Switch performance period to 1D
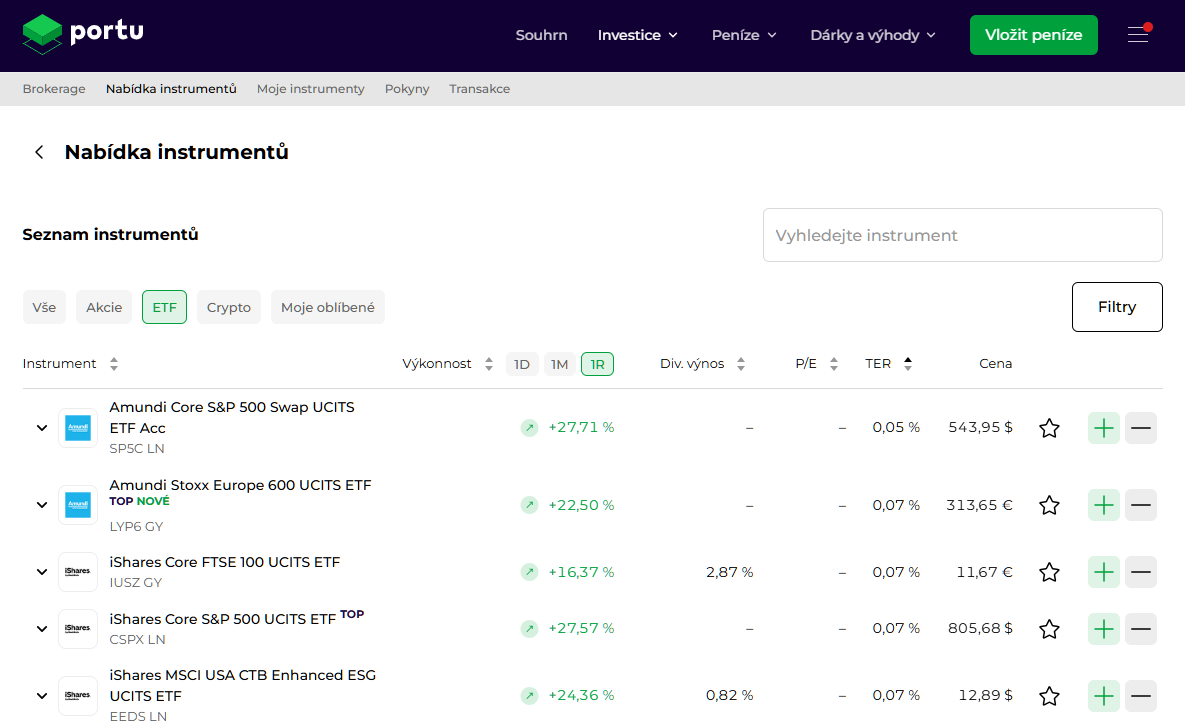1185x724 pixels. click(x=521, y=364)
